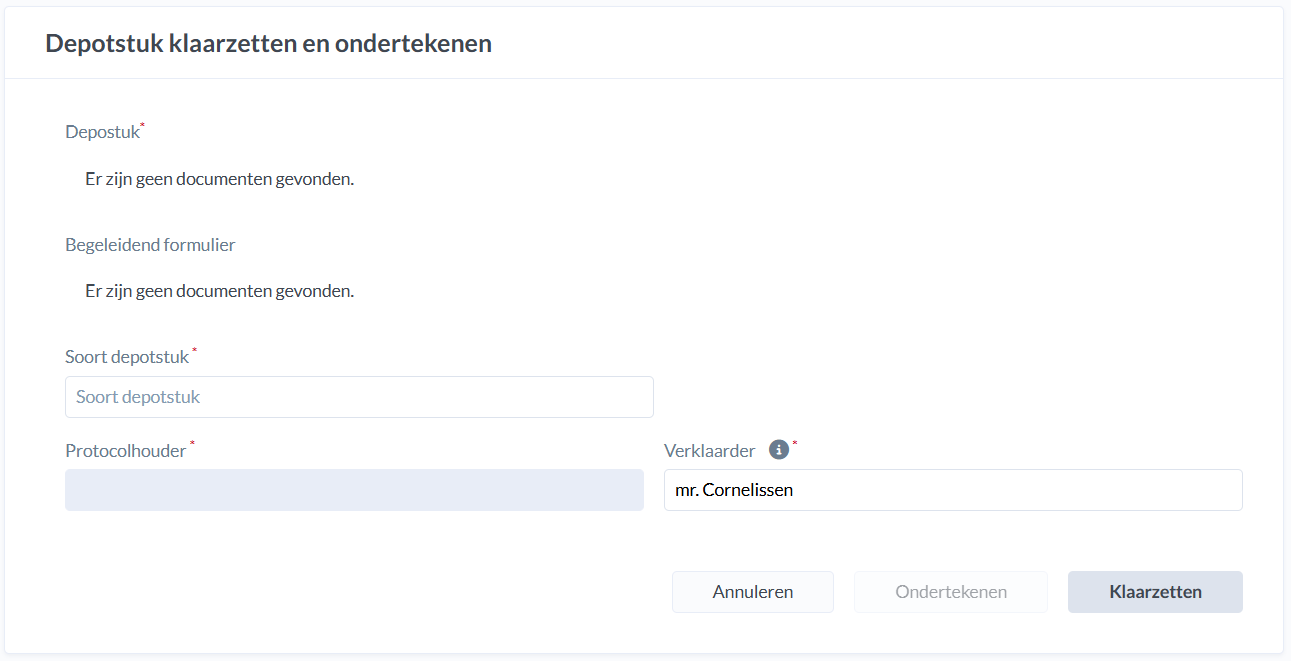
Task: Select the empty Protocolhouder field
Action: click(354, 490)
